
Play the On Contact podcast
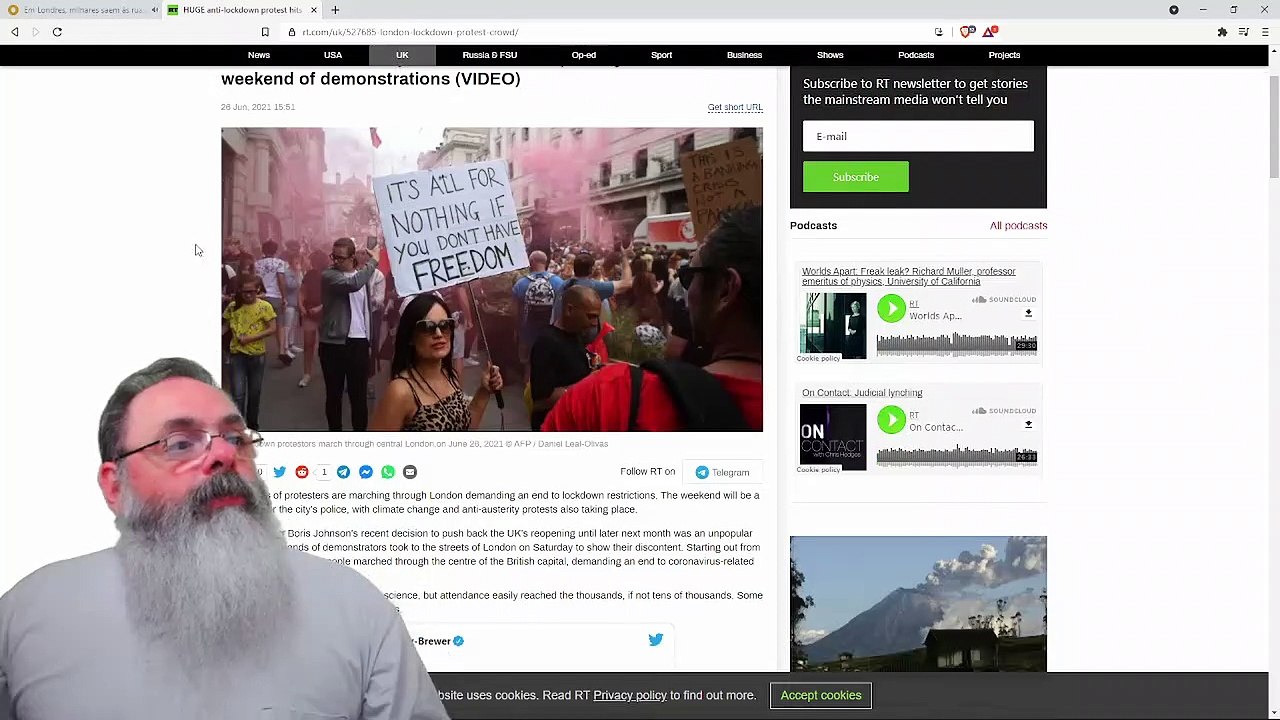pos(891,419)
